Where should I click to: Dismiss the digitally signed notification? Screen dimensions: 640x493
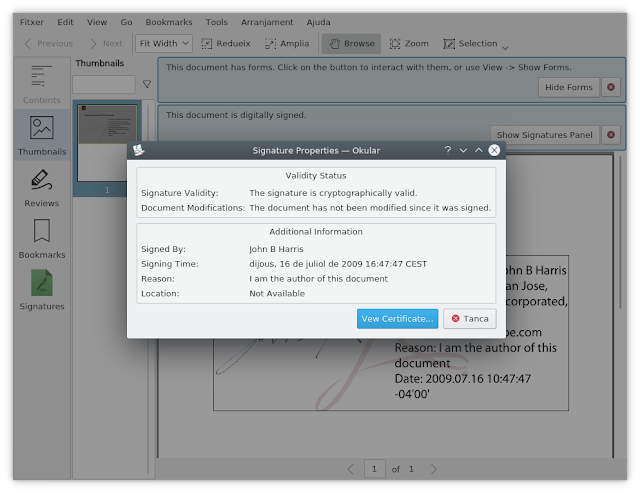click(611, 135)
